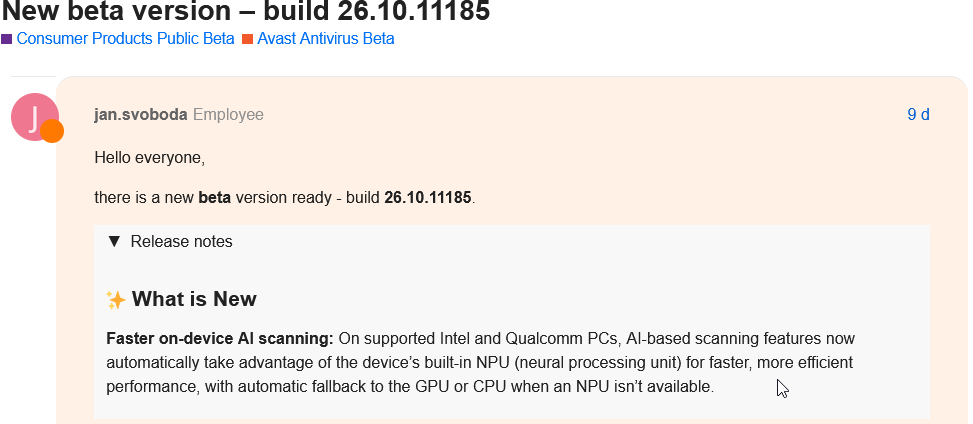
Task: Click the bold build number 26.10.11185 in post
Action: 428,198
